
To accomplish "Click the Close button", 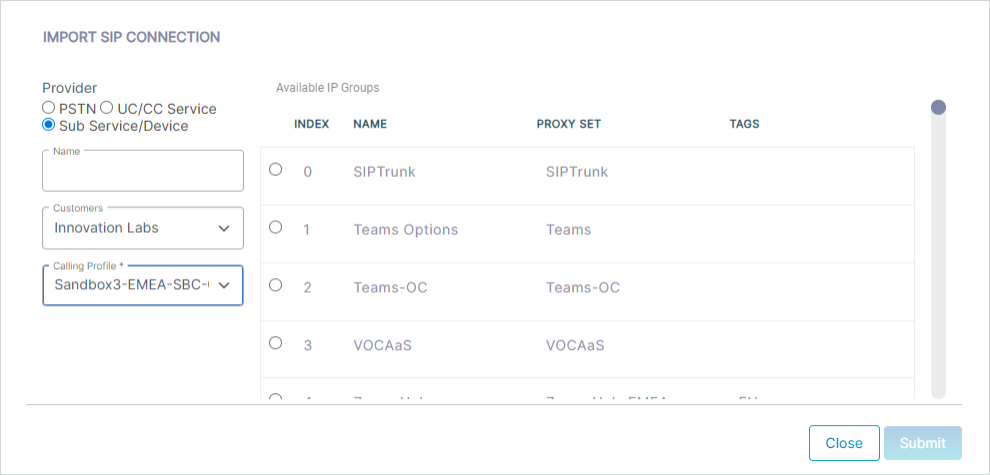I will pyautogui.click(x=844, y=443).
